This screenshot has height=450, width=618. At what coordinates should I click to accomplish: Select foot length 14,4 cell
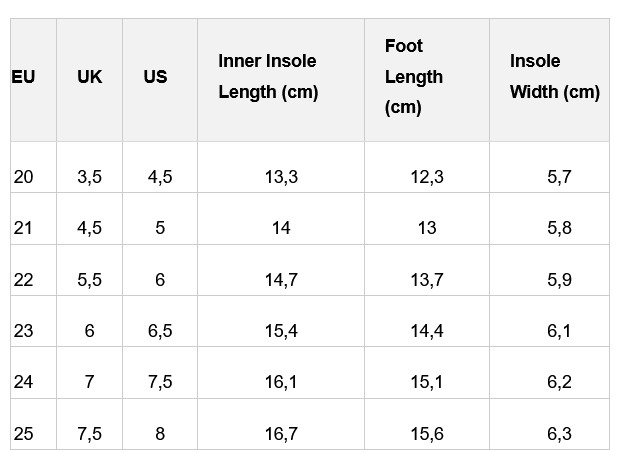tap(427, 331)
